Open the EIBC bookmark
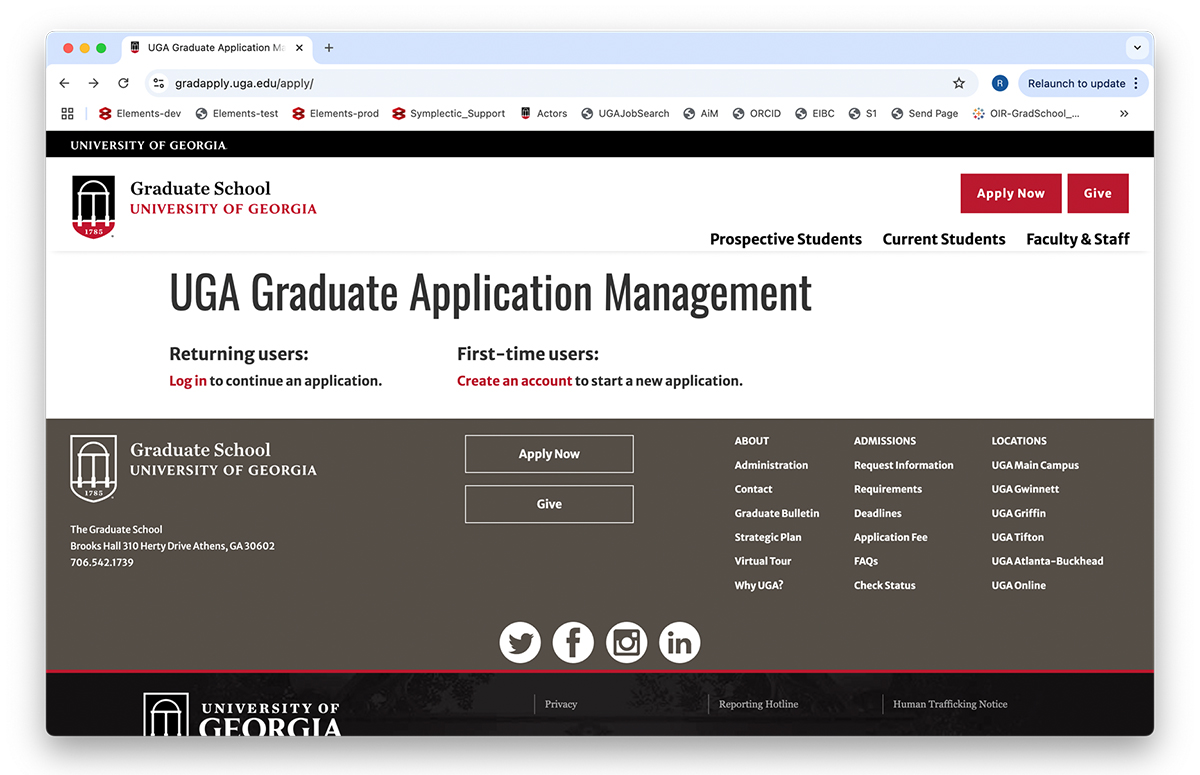 click(815, 113)
